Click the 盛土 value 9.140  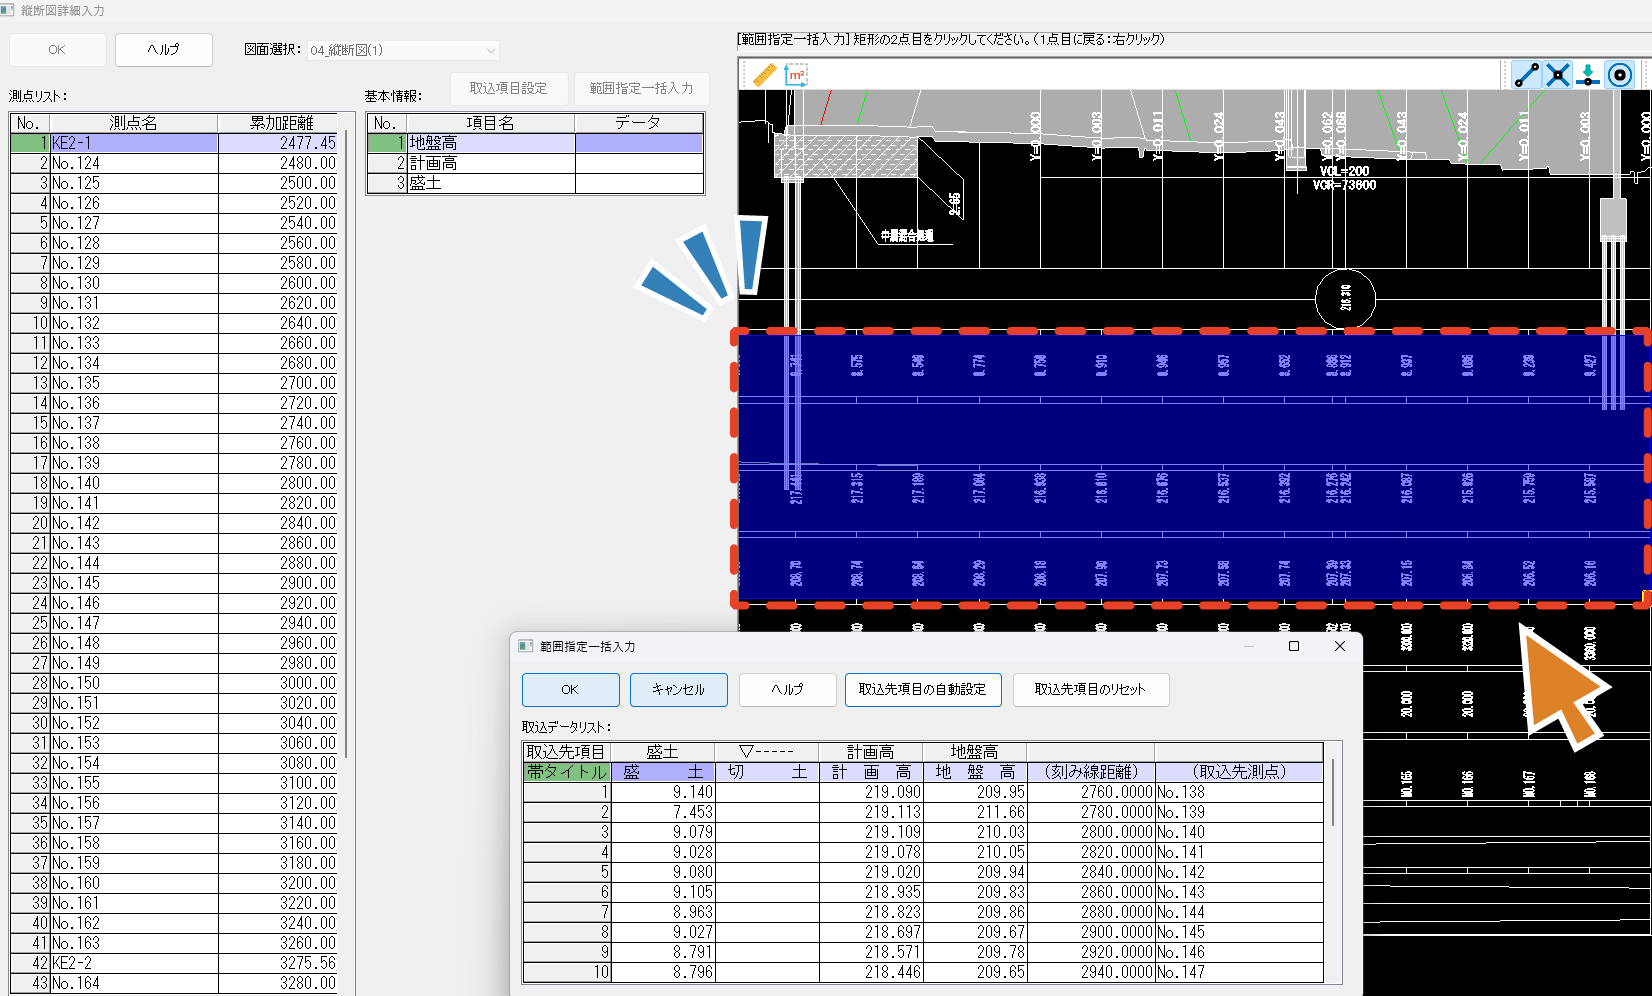coord(662,792)
